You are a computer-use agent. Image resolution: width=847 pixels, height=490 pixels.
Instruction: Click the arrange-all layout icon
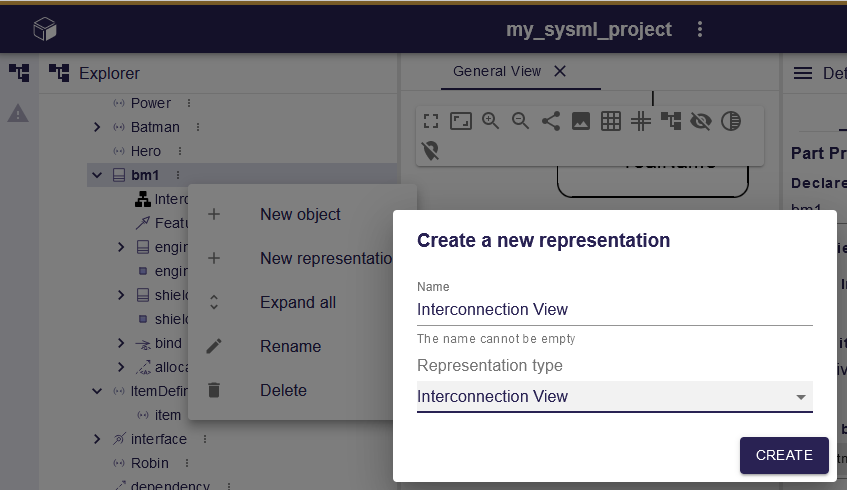(671, 121)
